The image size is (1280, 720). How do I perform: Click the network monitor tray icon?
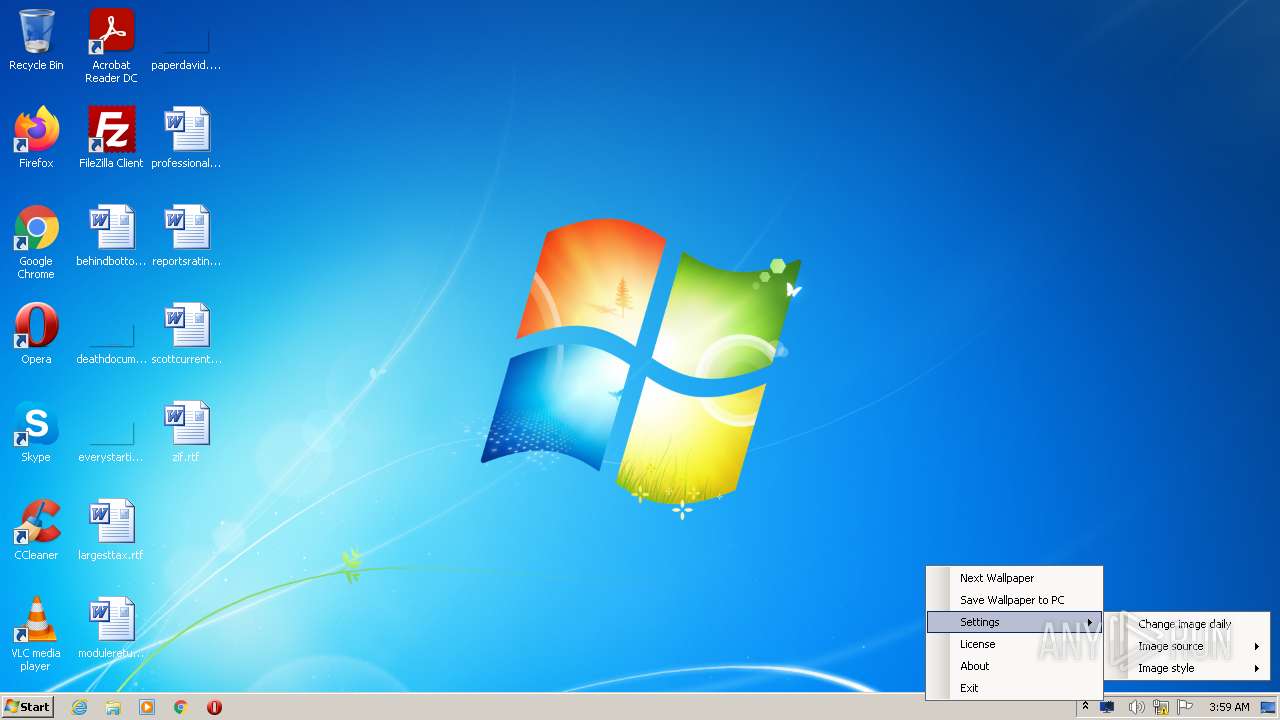click(x=1108, y=707)
